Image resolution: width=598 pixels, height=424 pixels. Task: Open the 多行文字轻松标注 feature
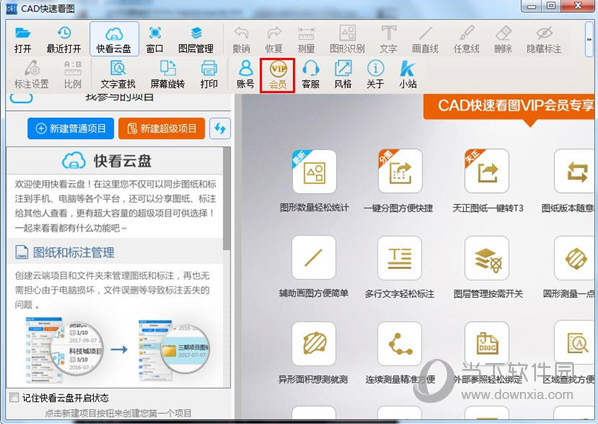(399, 257)
